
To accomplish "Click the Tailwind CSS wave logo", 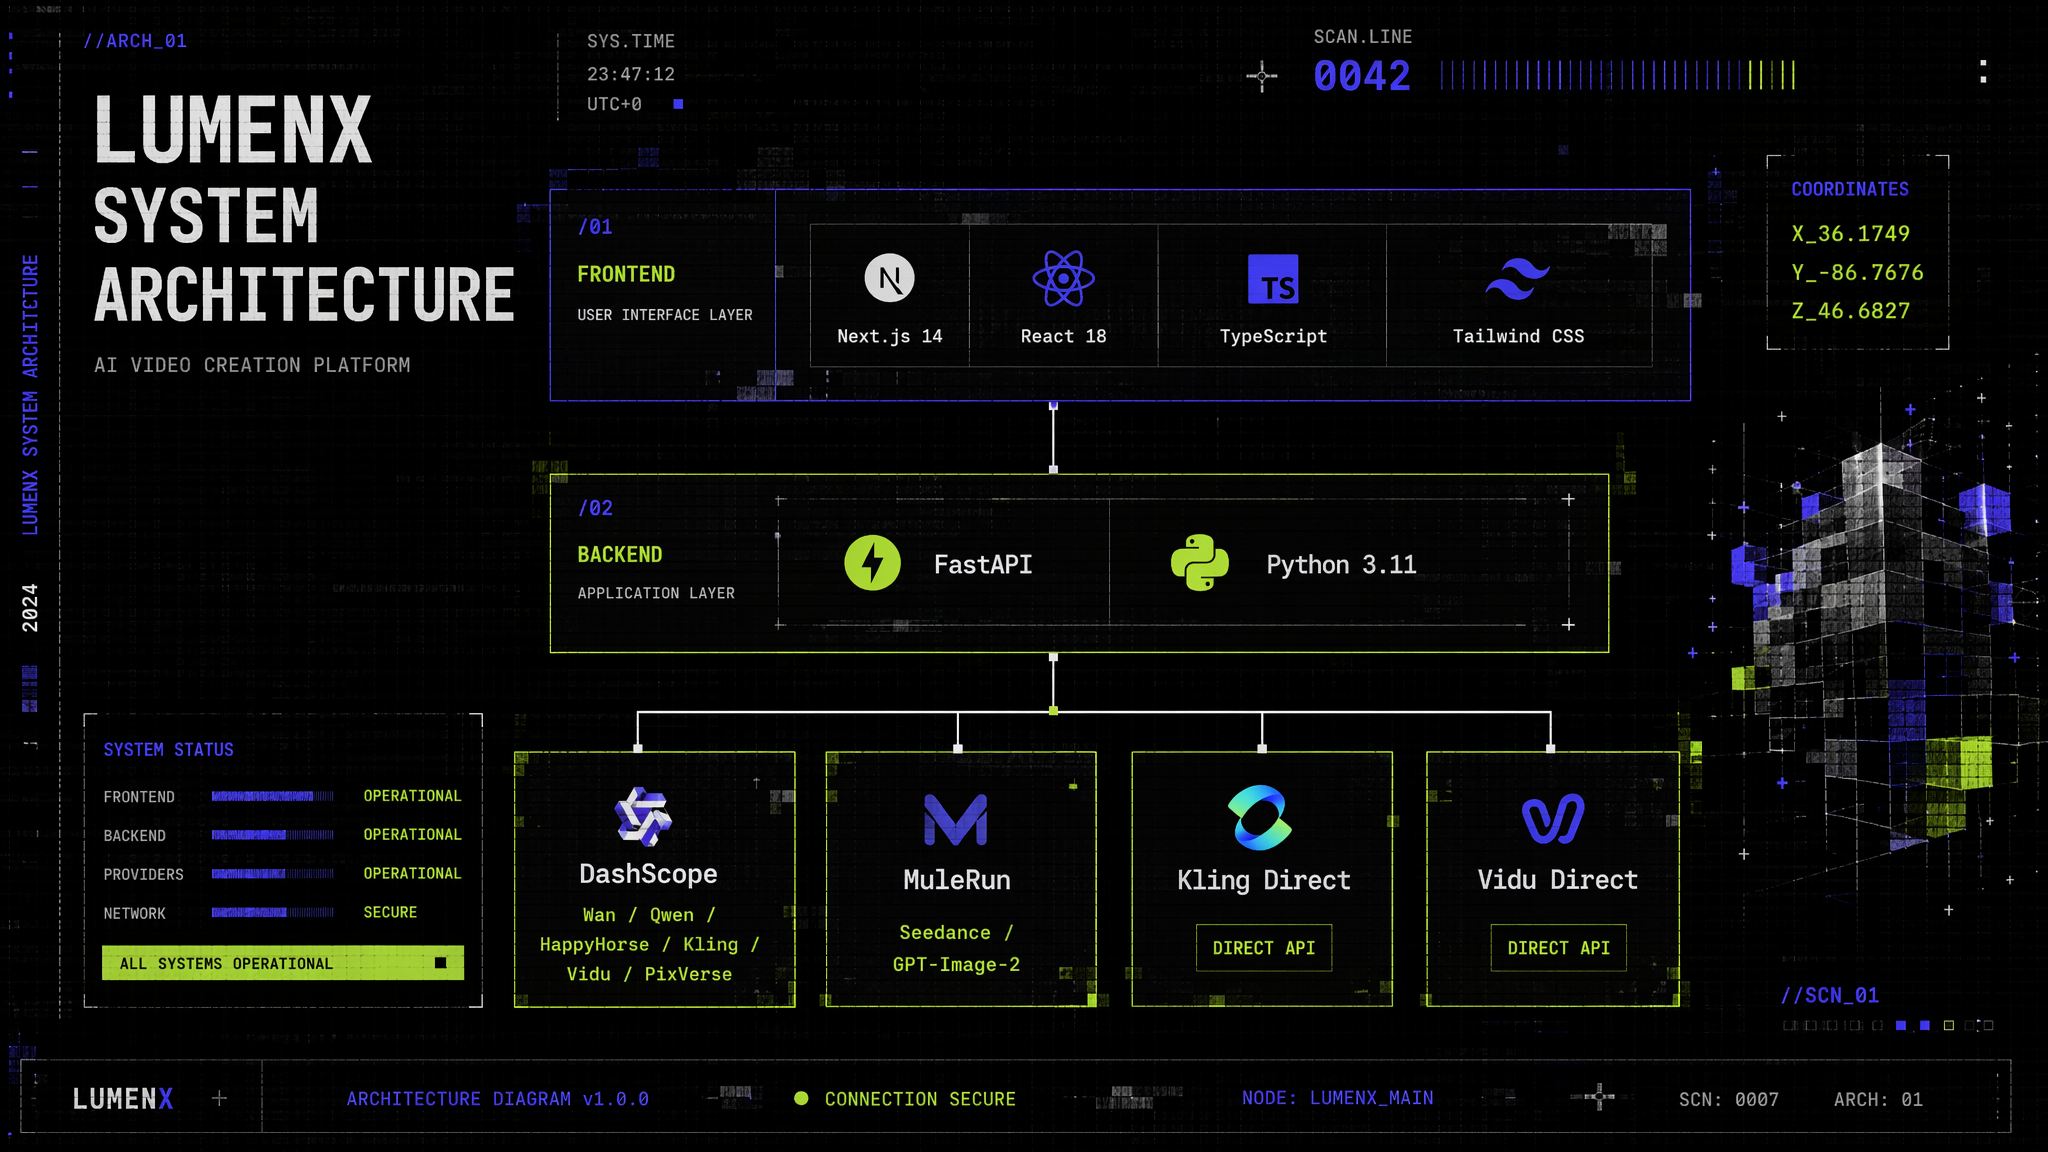I will [x=1517, y=279].
